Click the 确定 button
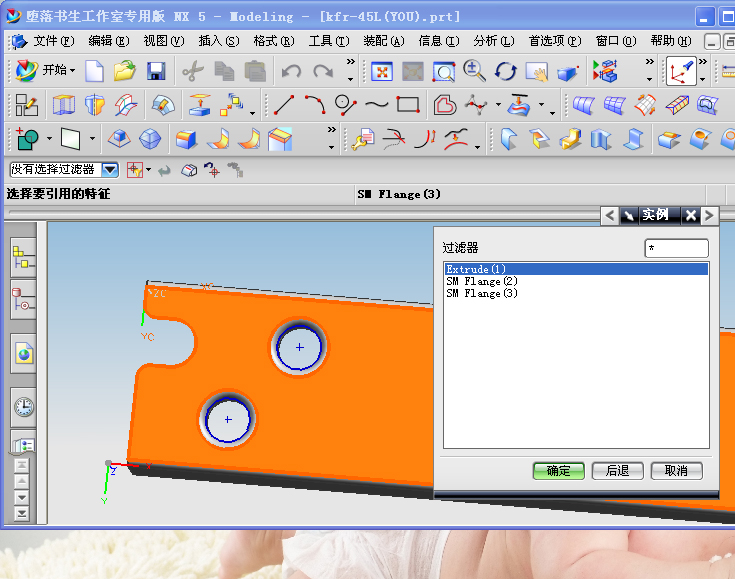 point(558,471)
